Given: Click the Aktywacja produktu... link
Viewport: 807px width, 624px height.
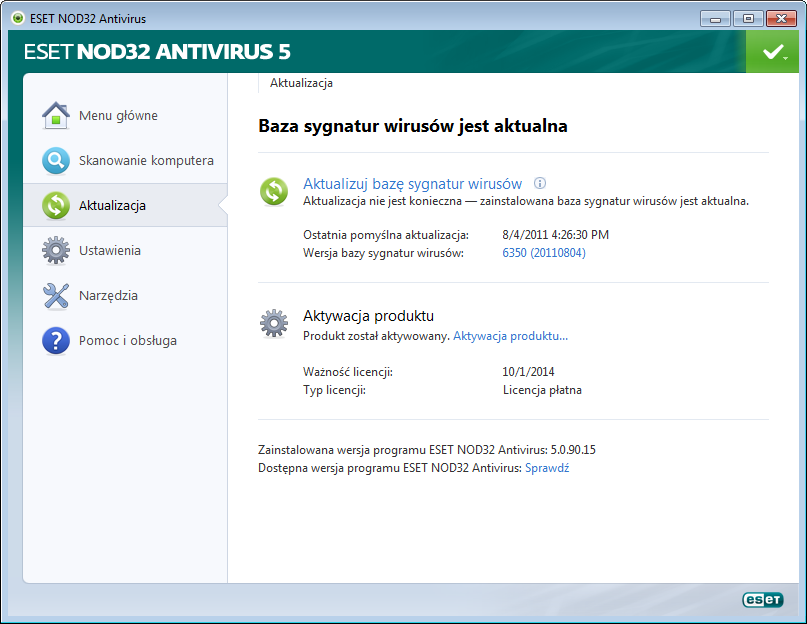Looking at the screenshot, I should 511,336.
